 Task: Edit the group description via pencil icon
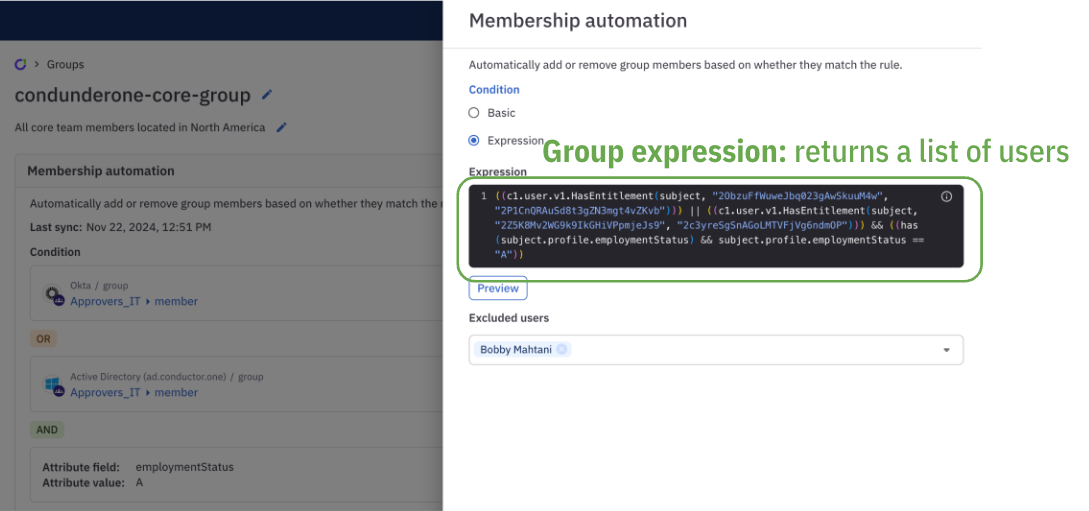282,127
